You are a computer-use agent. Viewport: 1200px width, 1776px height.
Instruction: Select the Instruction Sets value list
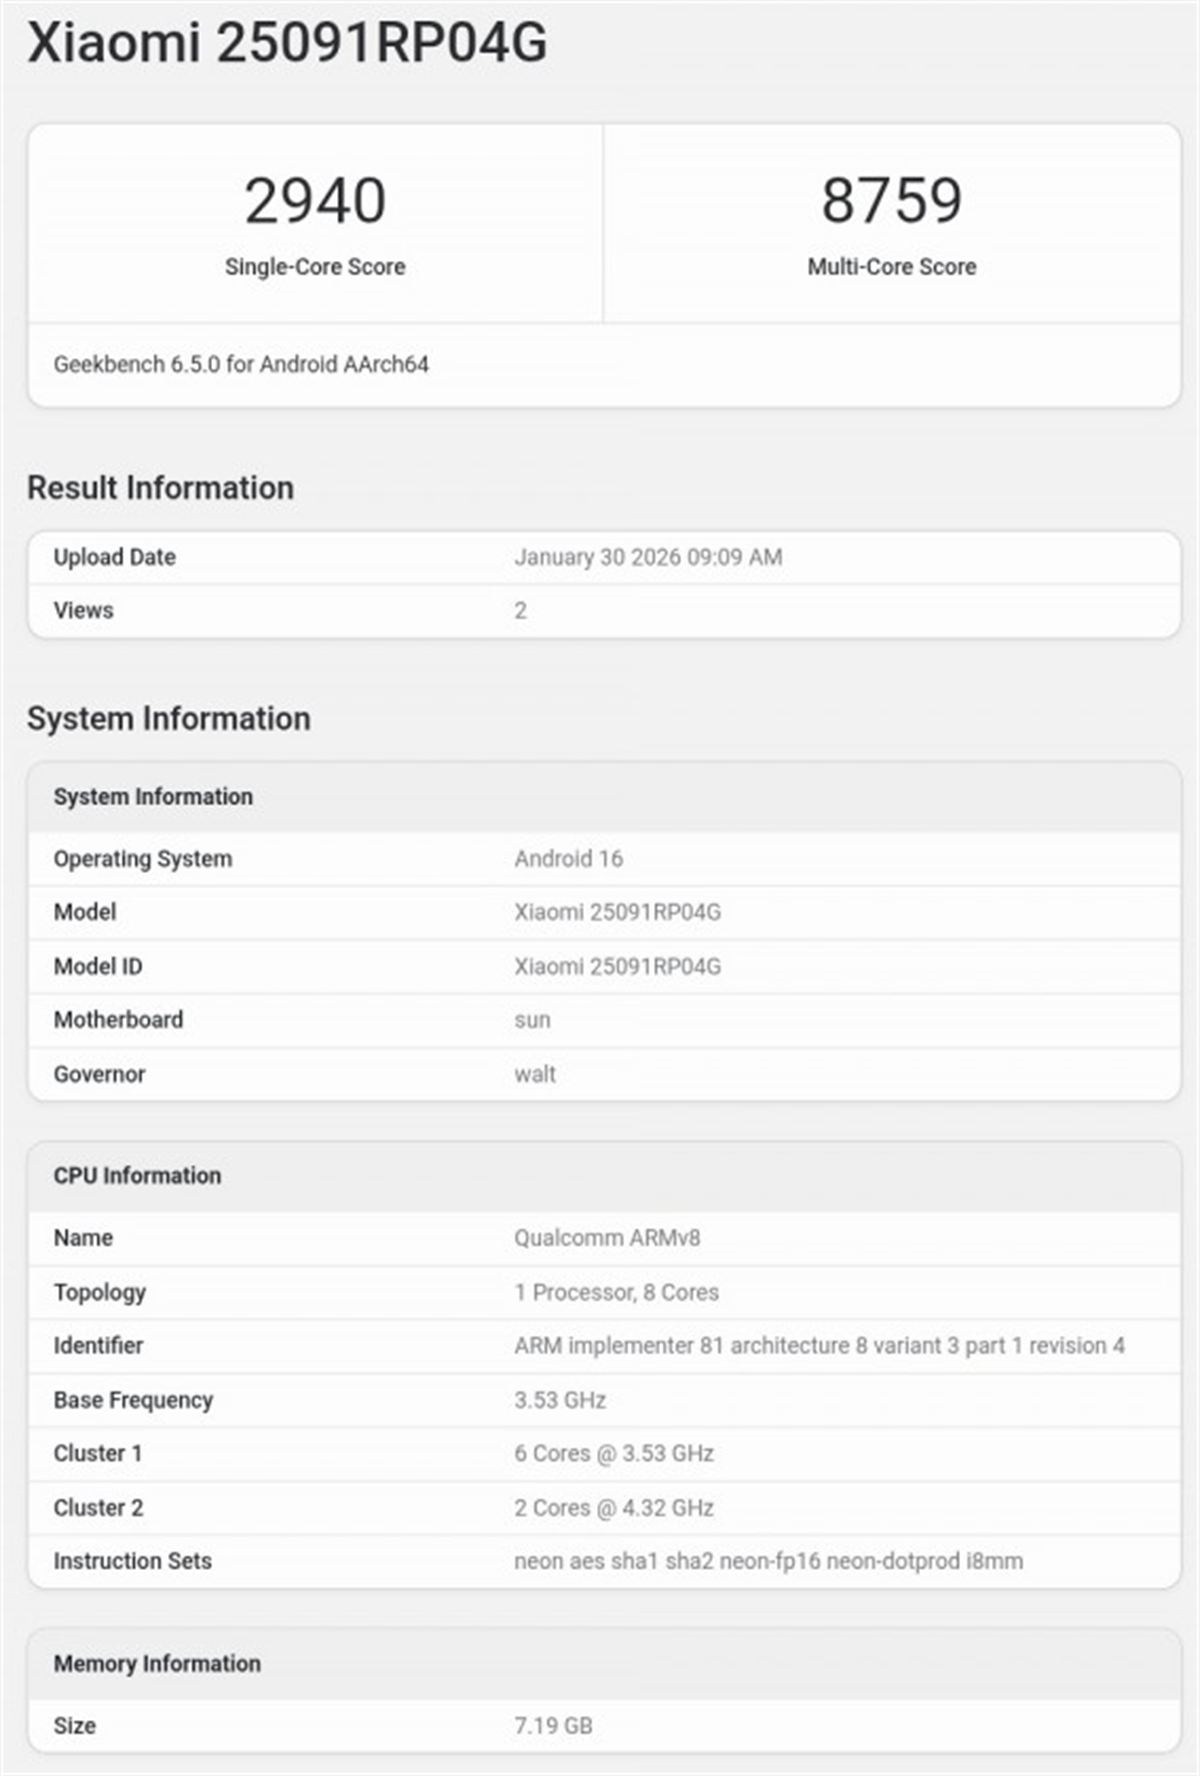pyautogui.click(x=768, y=1561)
